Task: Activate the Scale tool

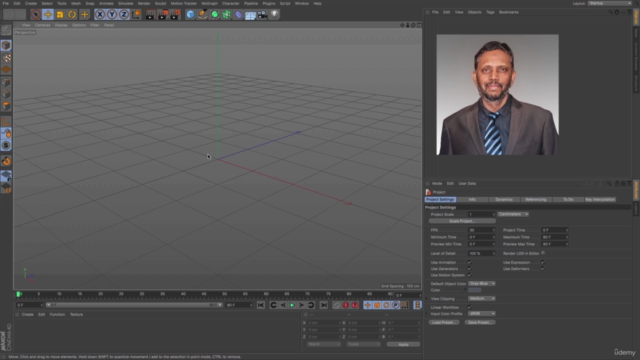Action: 60,15
